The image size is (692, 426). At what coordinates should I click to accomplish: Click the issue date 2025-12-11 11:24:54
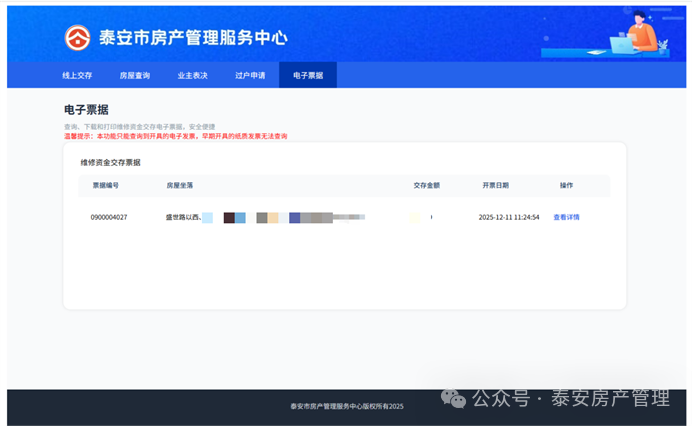tap(508, 217)
